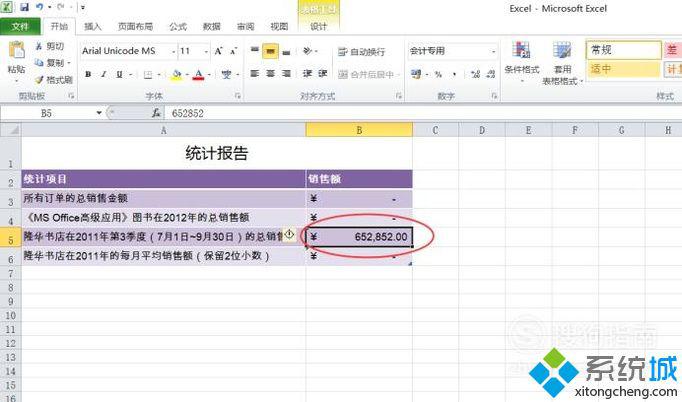The height and width of the screenshot is (402, 682).
Task: Select the Format Painter (格式刷) tool
Action: (40, 78)
